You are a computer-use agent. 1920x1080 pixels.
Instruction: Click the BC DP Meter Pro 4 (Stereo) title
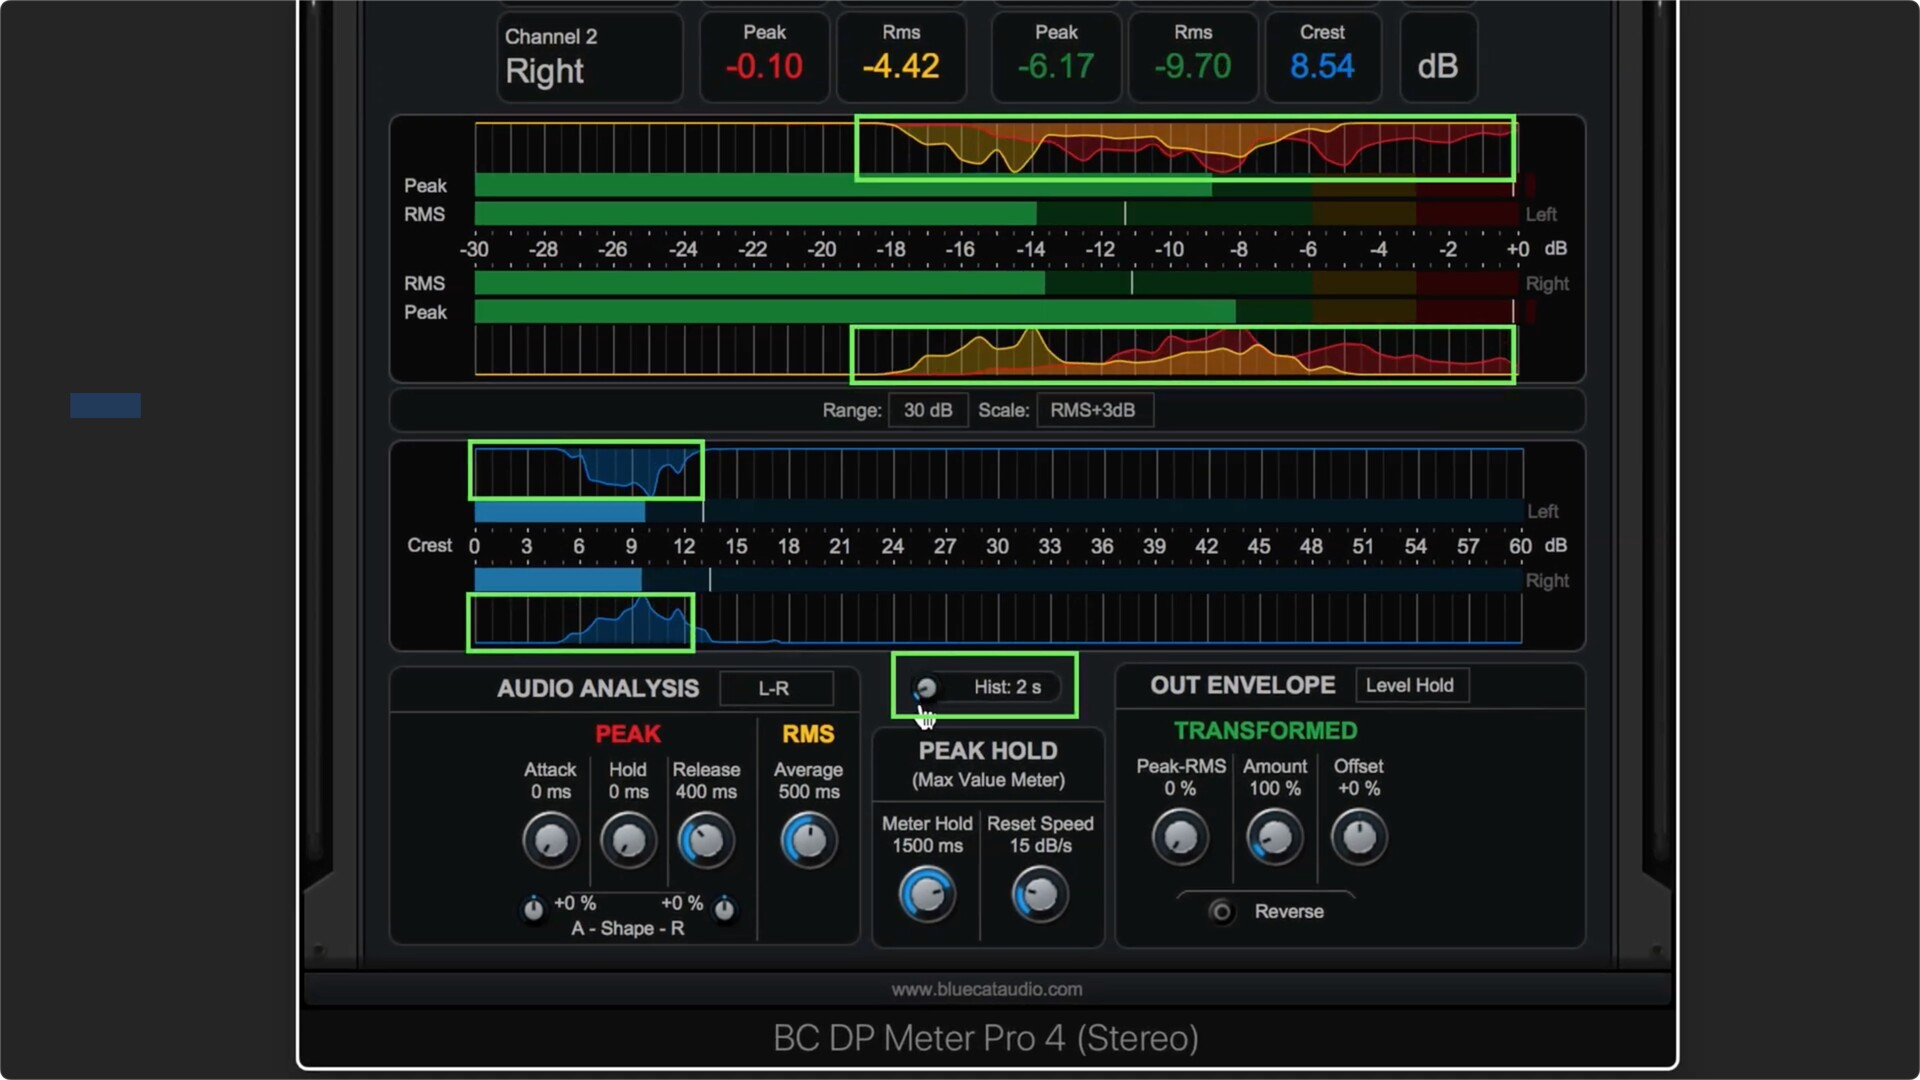coord(986,1038)
